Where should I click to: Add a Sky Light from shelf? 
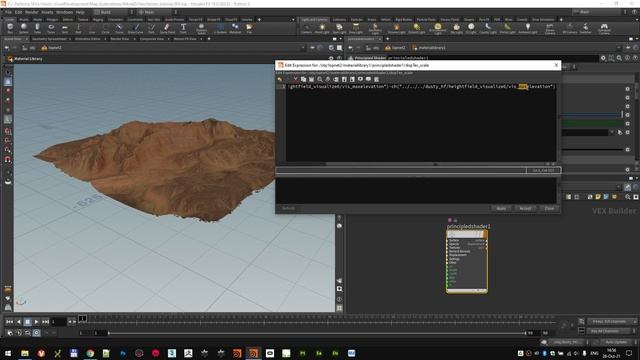[x=456, y=28]
